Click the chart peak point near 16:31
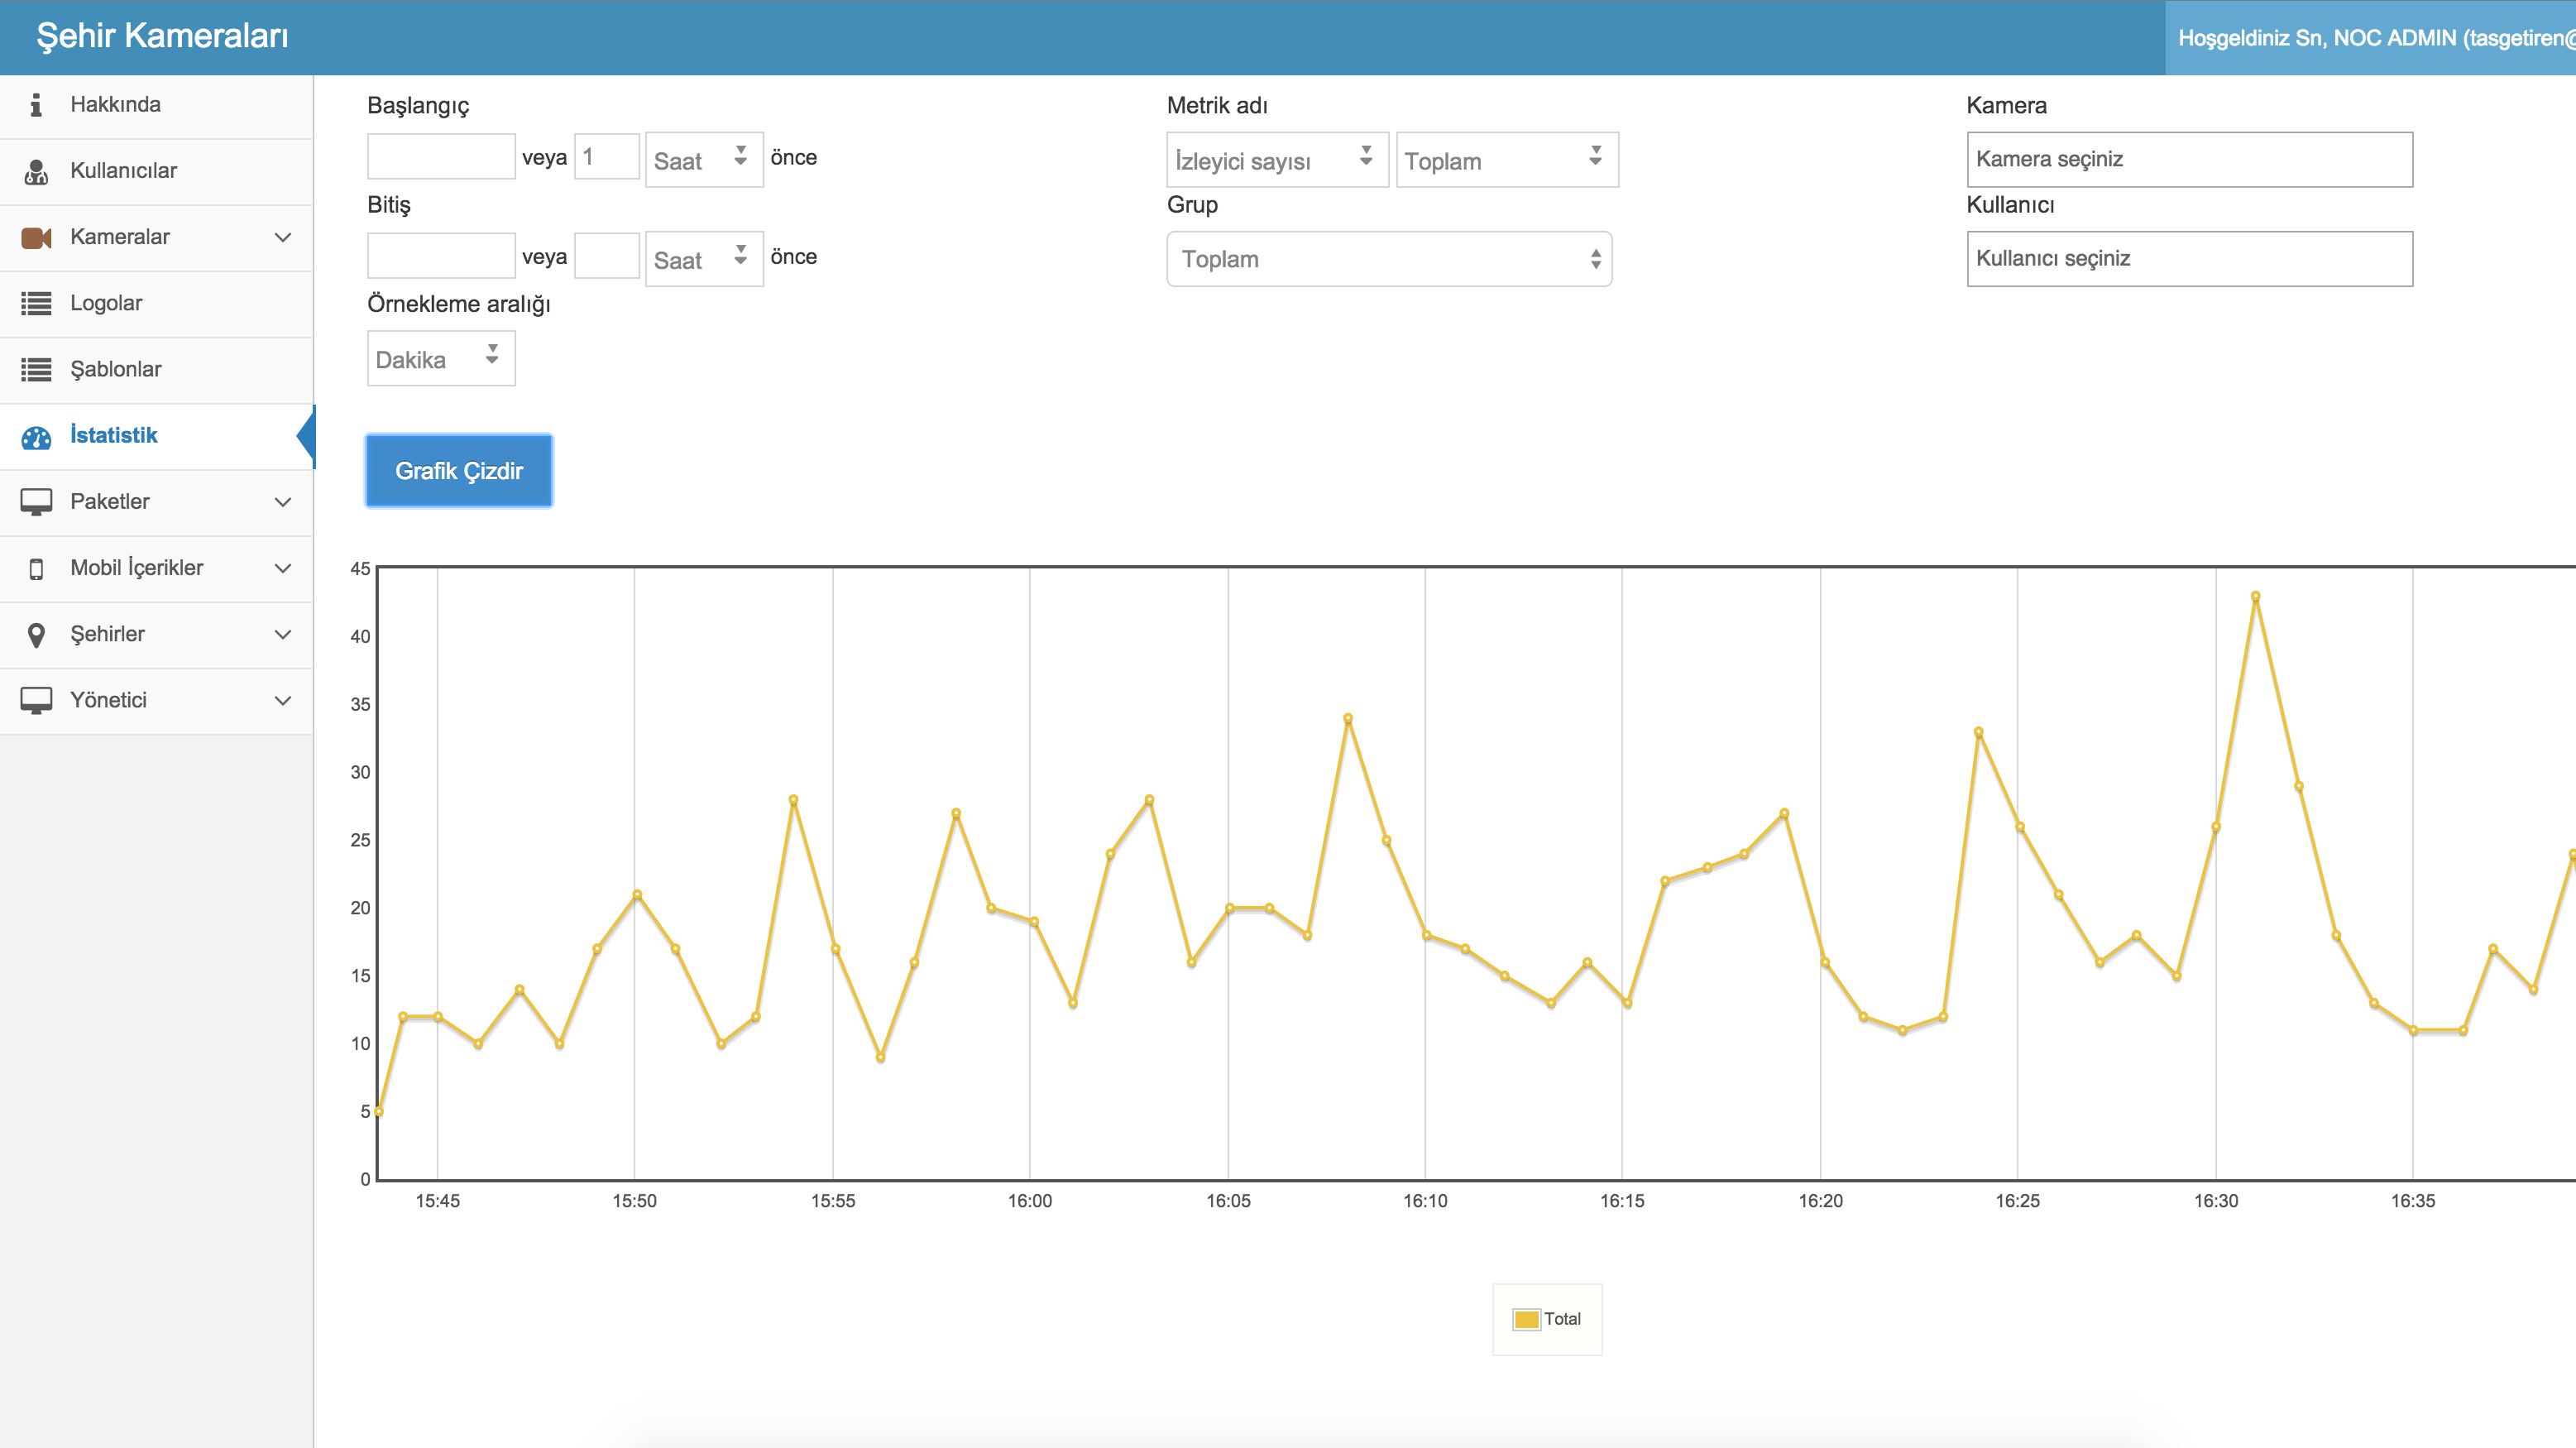This screenshot has width=2576, height=1448. 2256,597
